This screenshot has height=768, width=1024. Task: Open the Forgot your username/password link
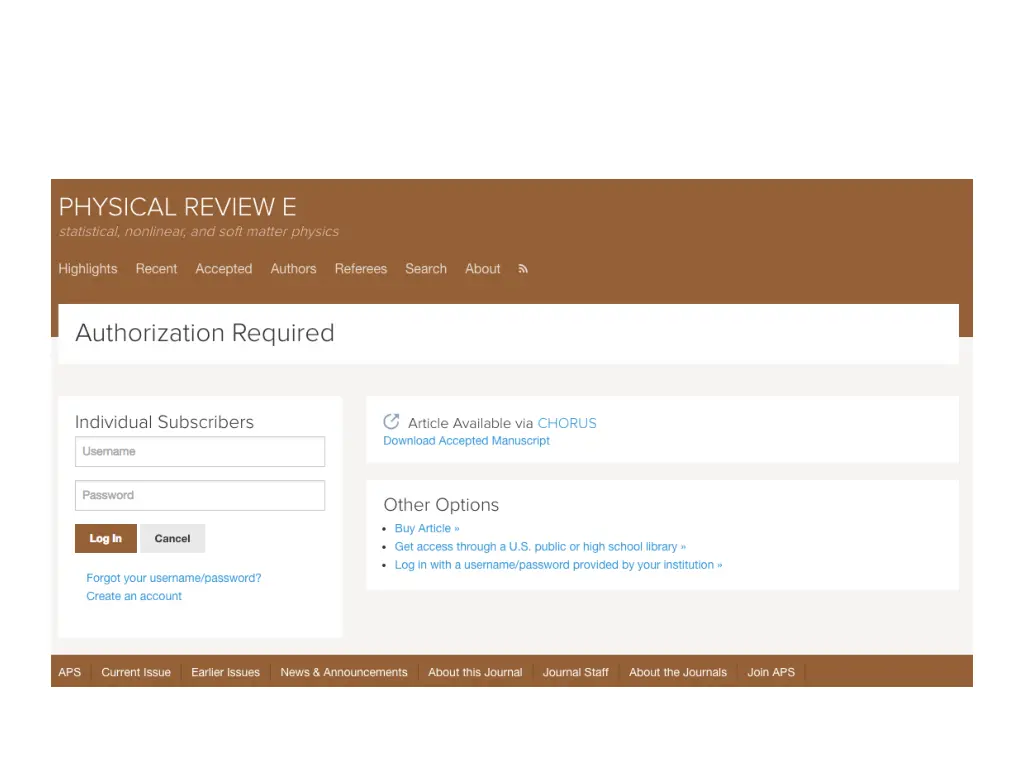click(174, 578)
